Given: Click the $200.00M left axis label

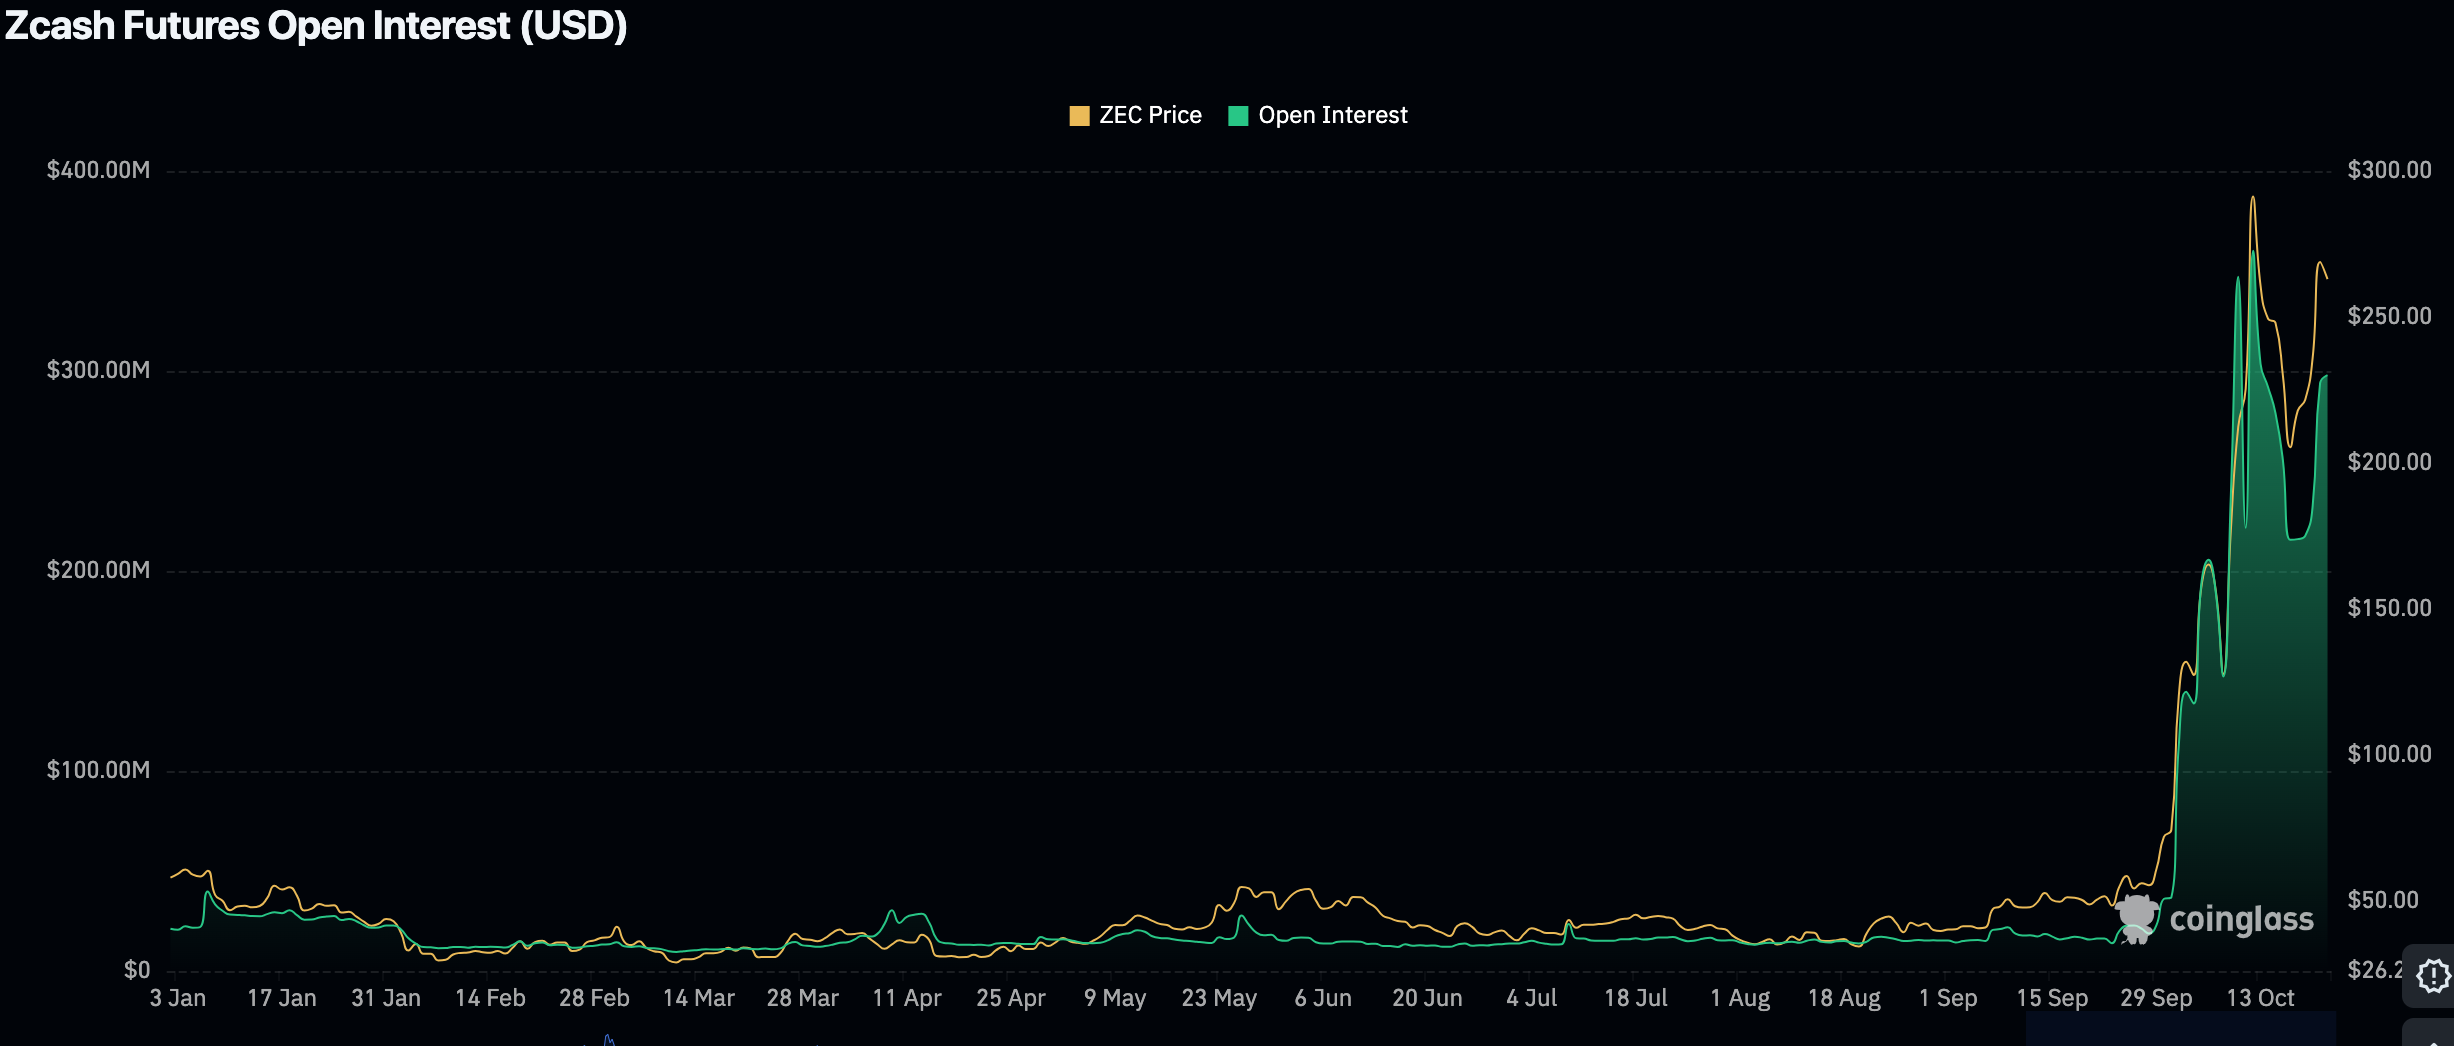Looking at the screenshot, I should click(98, 570).
